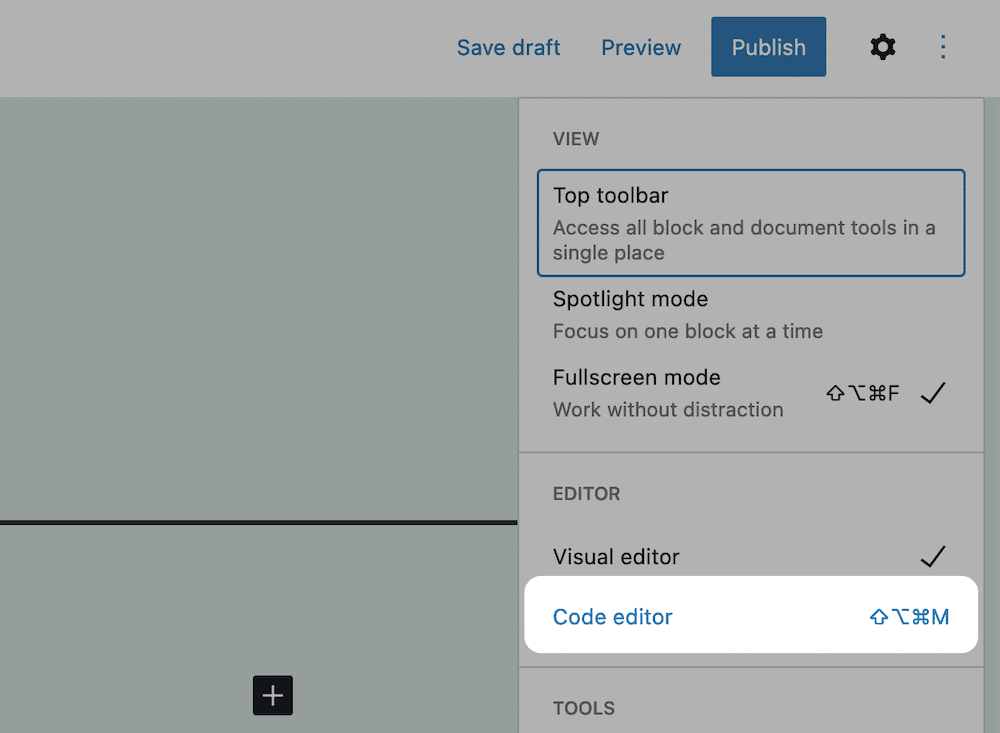Click the Save draft link
Screen dimensions: 1000x733
[508, 47]
